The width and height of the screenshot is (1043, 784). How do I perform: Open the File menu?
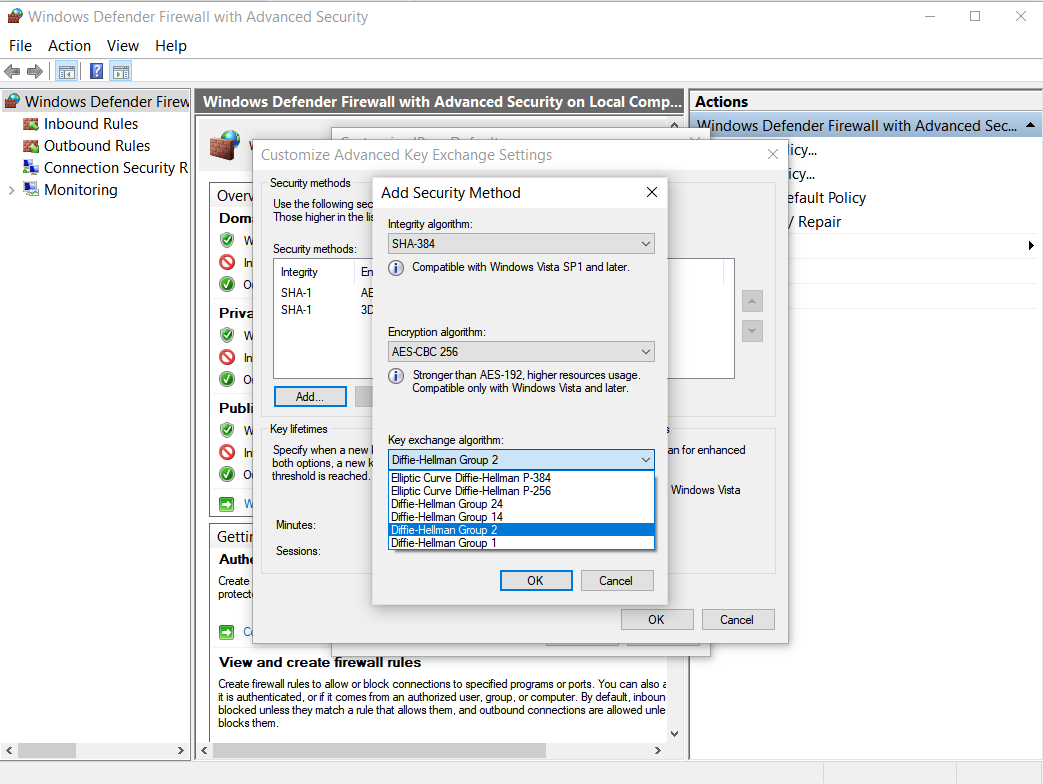(20, 46)
